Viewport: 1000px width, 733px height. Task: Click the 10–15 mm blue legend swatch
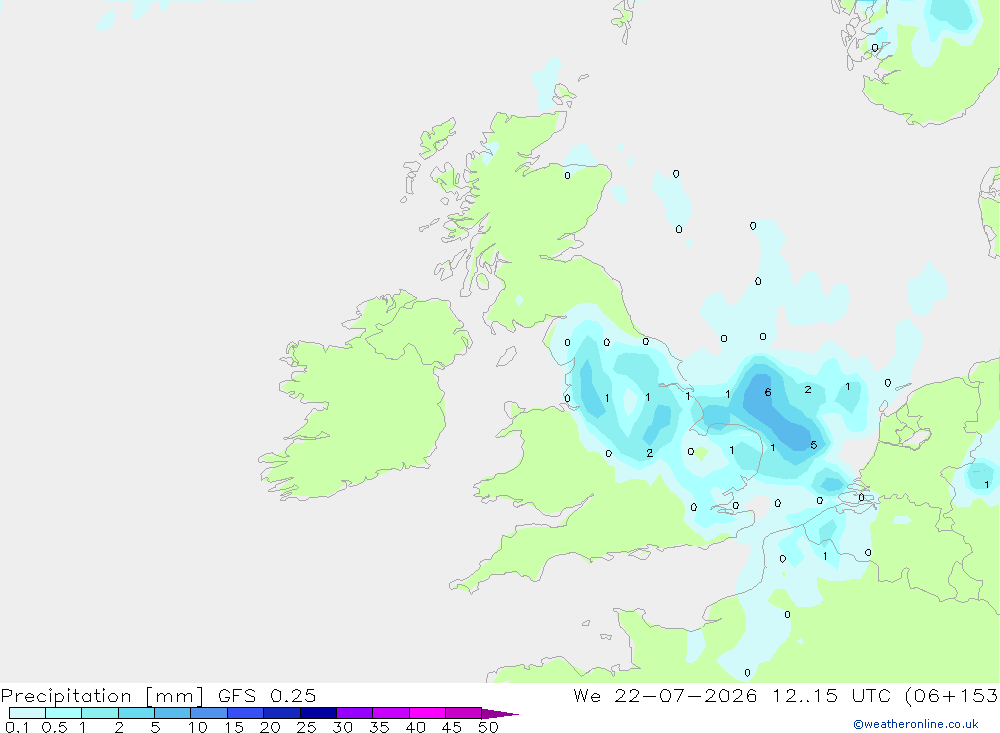209,713
